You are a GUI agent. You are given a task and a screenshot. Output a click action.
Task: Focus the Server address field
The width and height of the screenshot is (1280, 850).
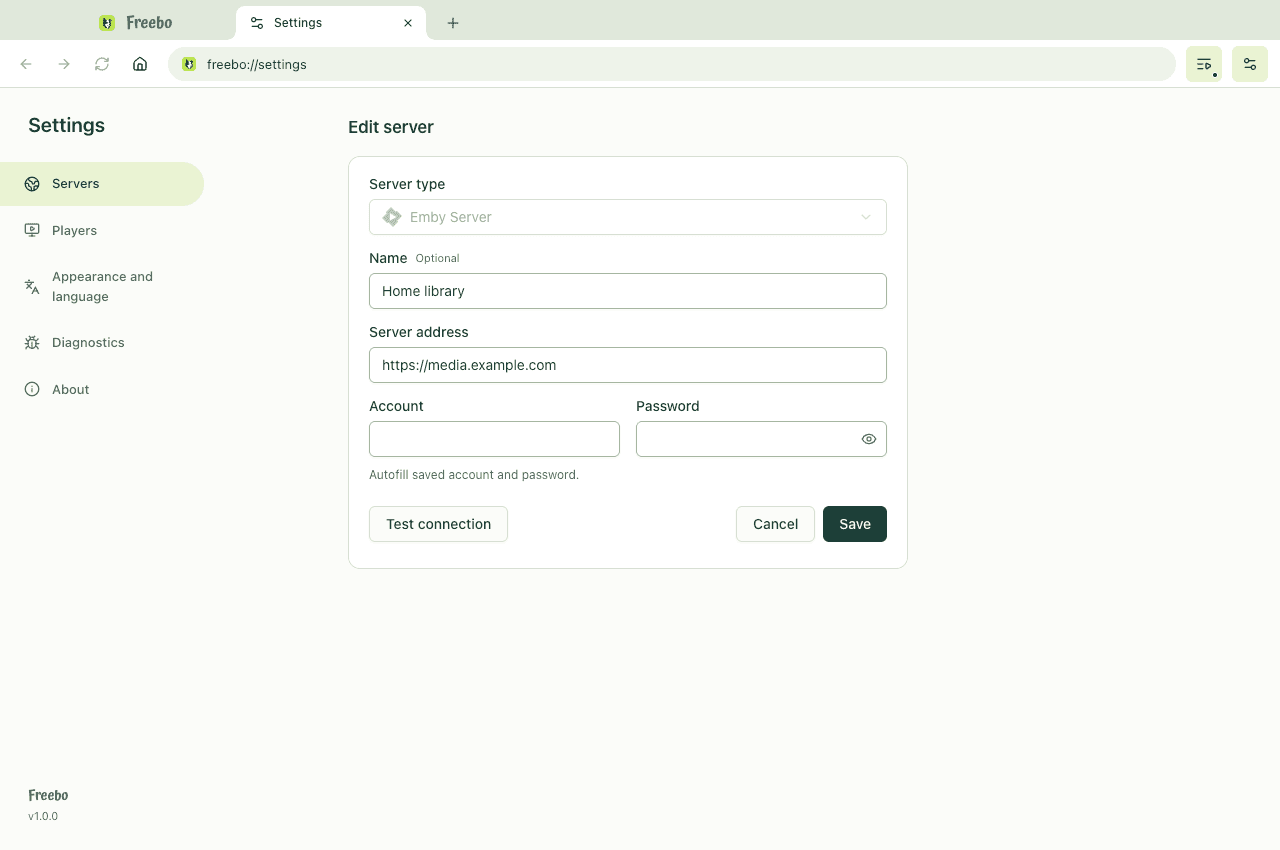click(x=628, y=365)
